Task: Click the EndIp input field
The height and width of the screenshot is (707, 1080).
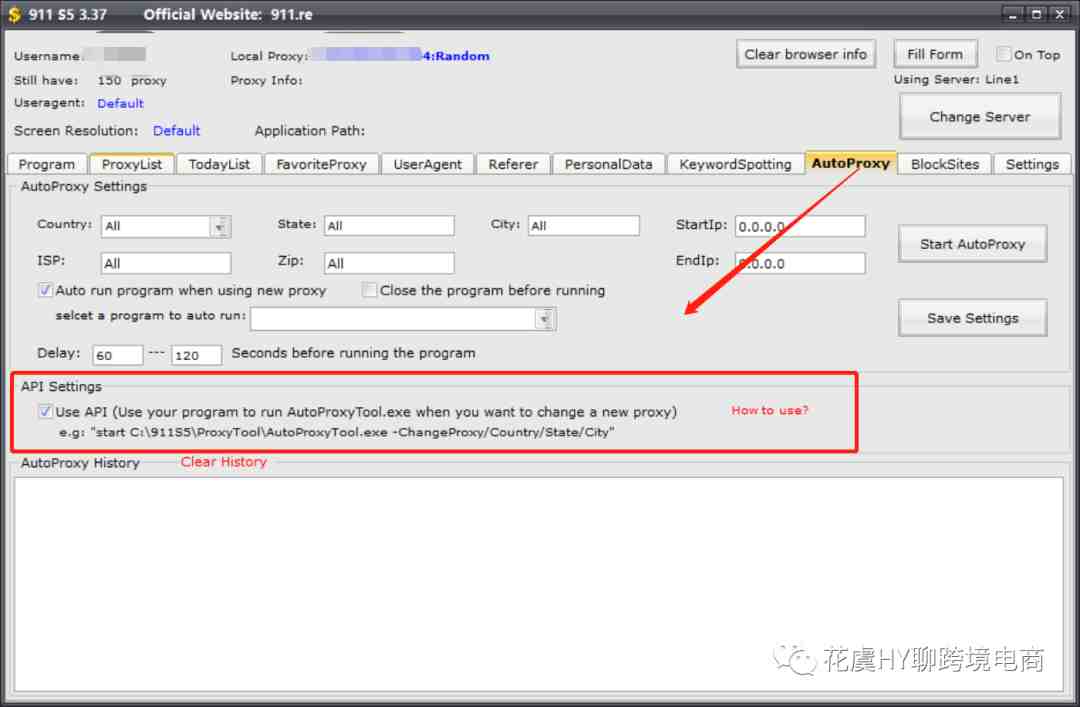Action: point(800,263)
